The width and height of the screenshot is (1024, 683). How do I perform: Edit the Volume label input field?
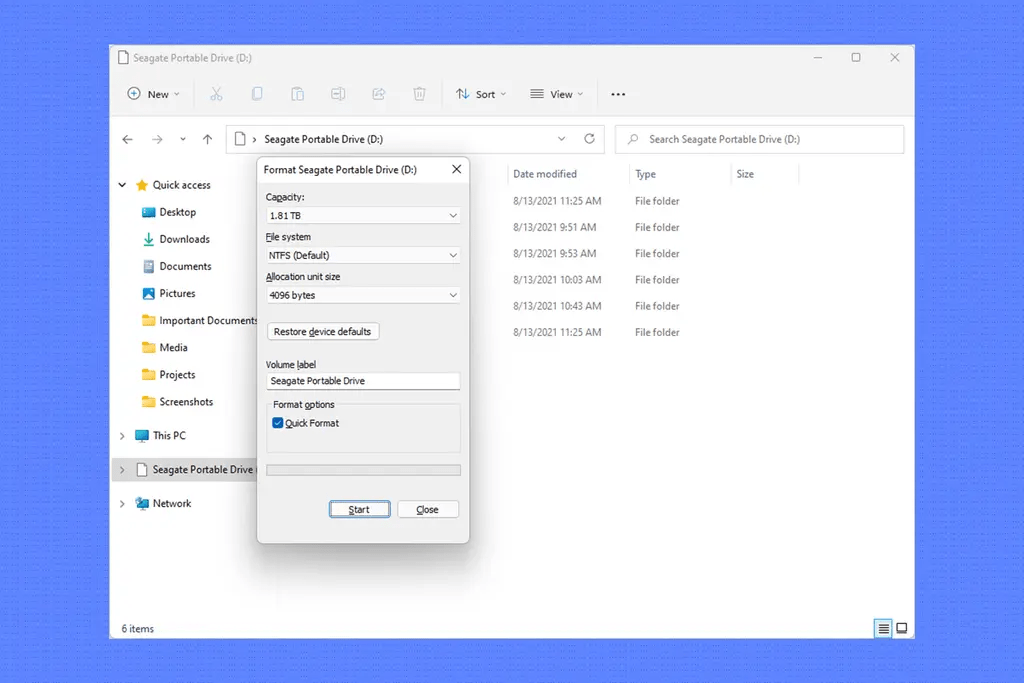[362, 381]
